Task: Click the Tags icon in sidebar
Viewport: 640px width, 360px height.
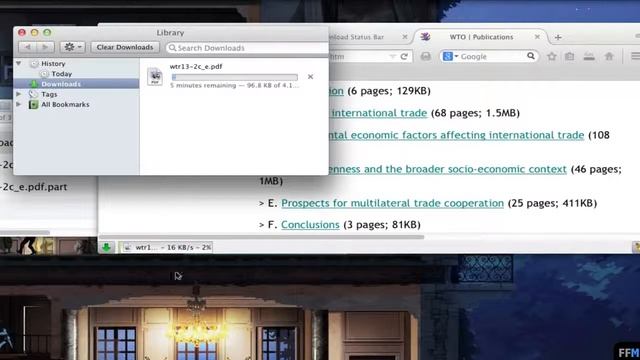Action: tap(33, 94)
